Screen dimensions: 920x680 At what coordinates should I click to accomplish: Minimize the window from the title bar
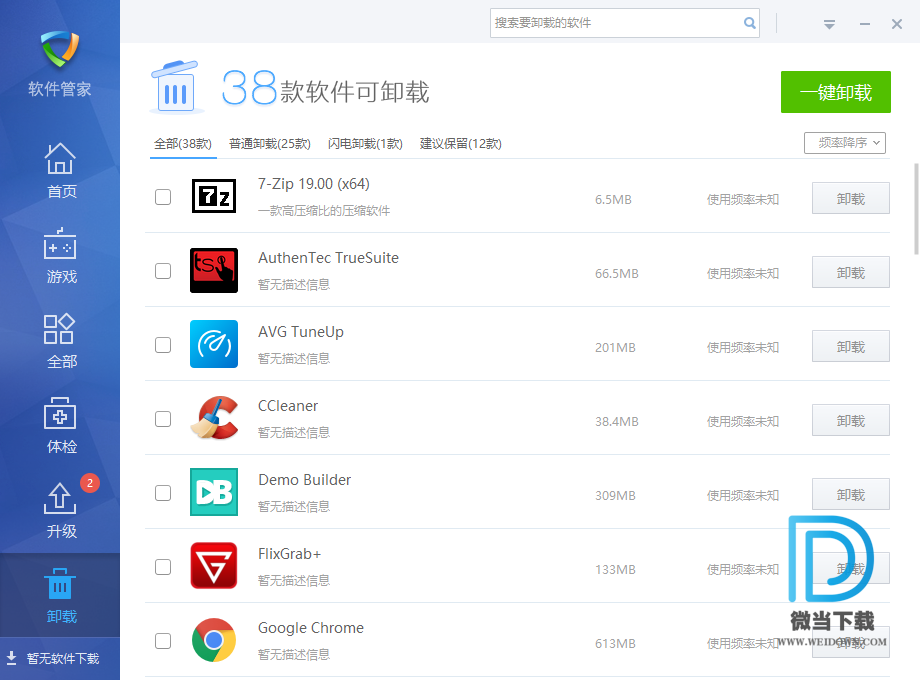click(x=864, y=24)
